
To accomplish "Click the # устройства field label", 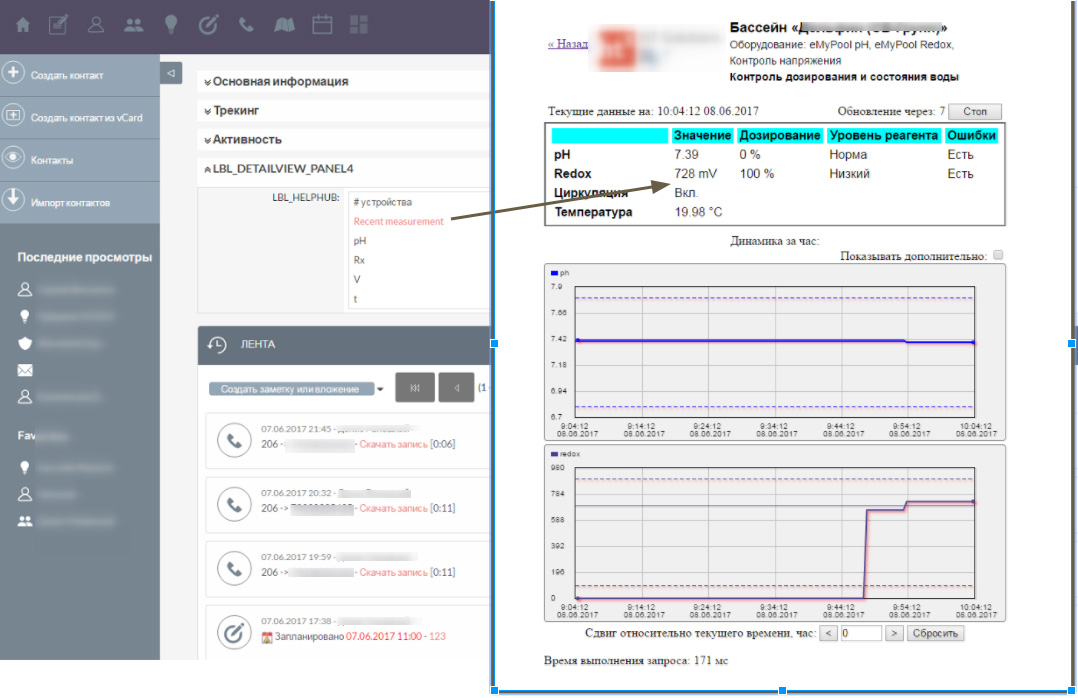I will [x=382, y=202].
